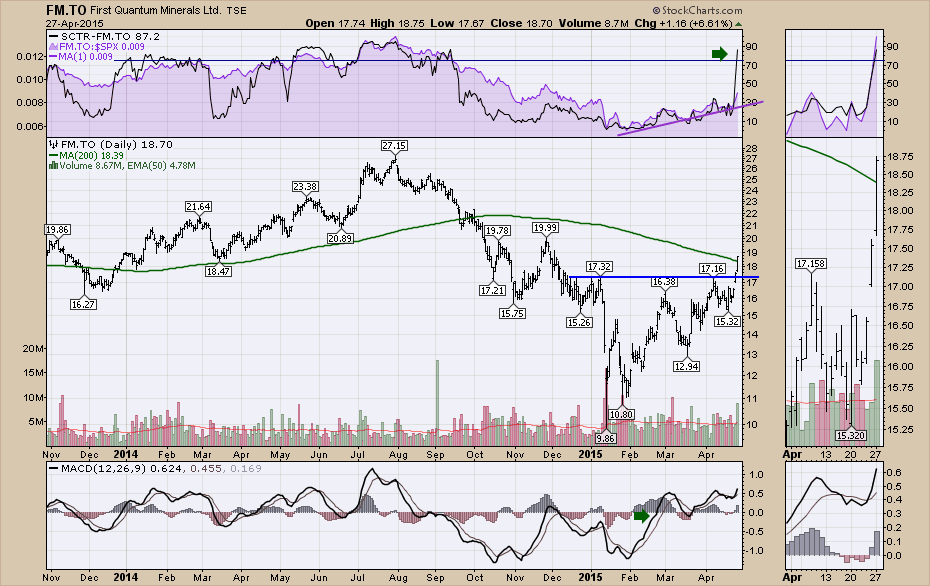Screen dimensions: 930x586
Task: Click the Chg +1.16 (+6.61%) change value
Action: [683, 23]
